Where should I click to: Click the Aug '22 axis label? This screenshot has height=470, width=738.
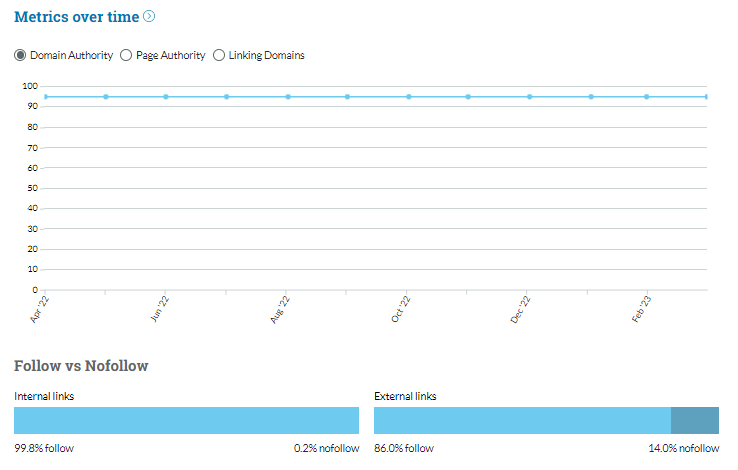pos(280,310)
